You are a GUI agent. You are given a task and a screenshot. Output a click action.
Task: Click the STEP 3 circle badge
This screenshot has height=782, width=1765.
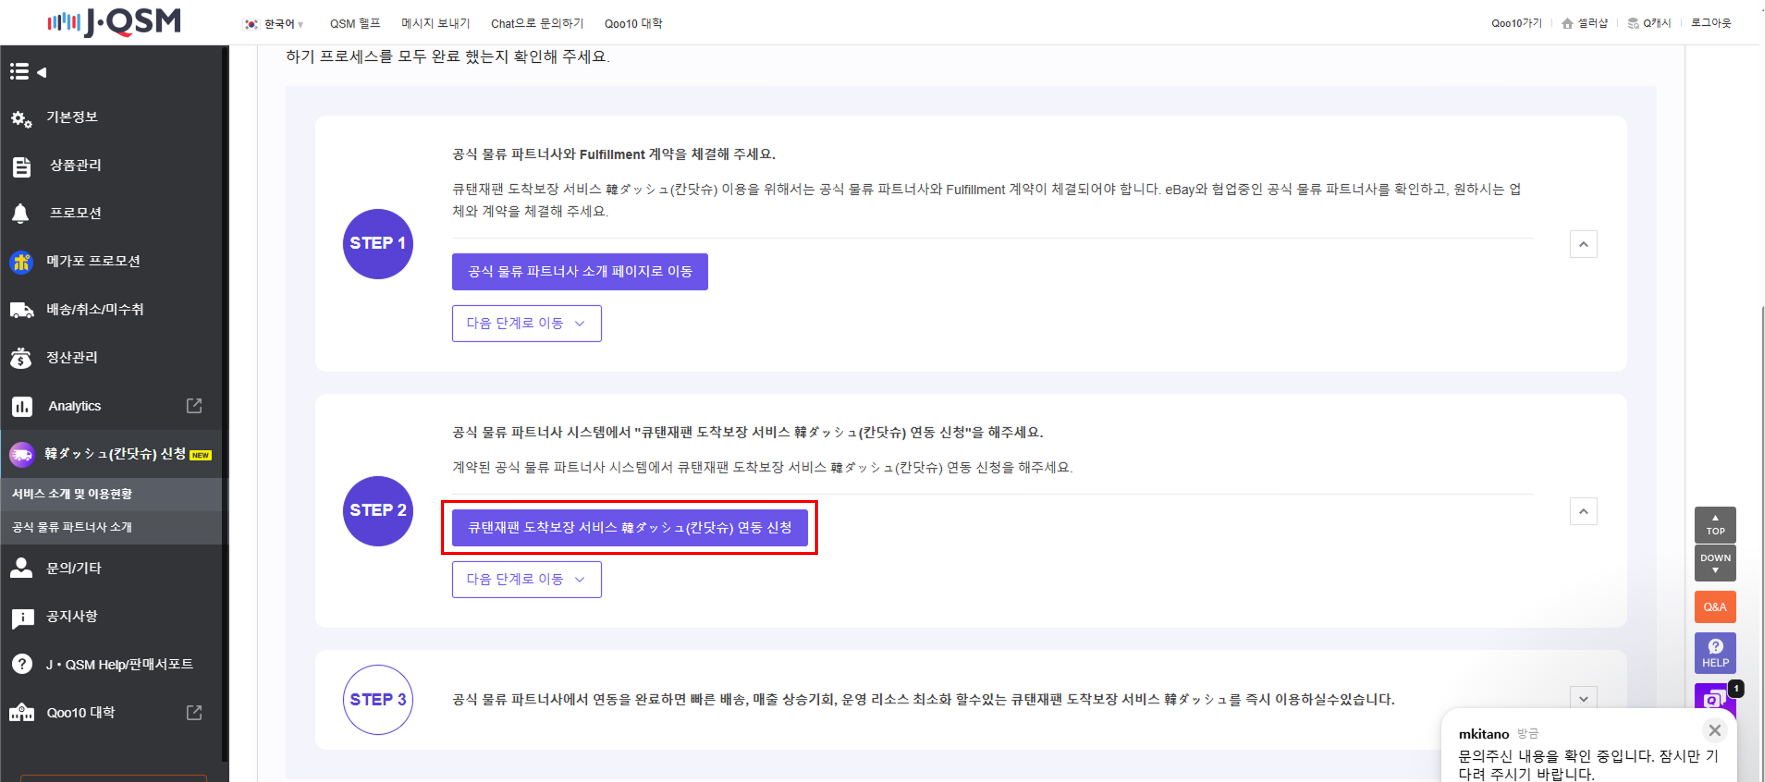click(378, 700)
